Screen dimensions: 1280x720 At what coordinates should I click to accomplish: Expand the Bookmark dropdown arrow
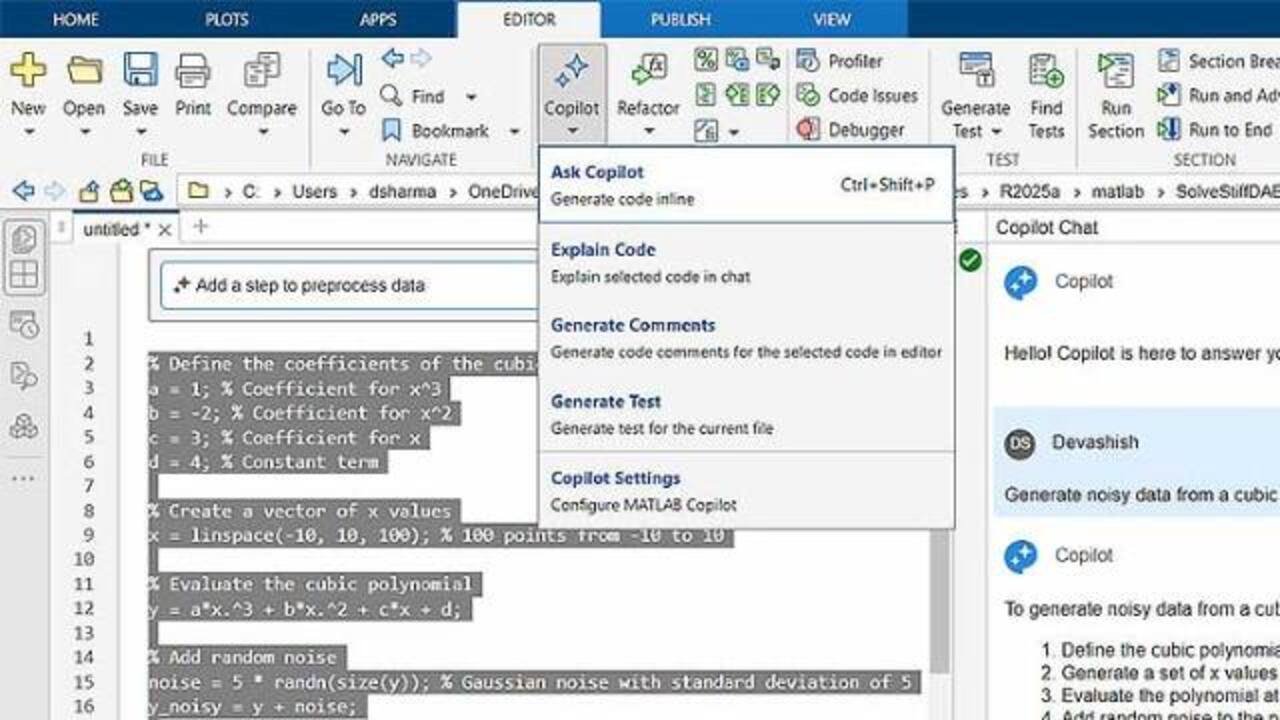(514, 131)
